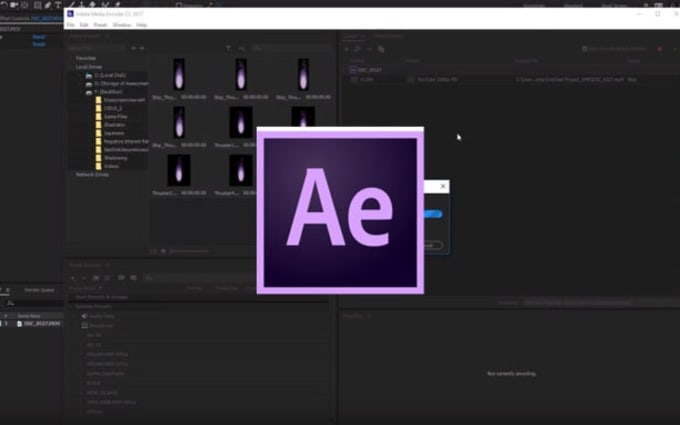Click the new preset plus icon in Preset Browser

pyautogui.click(x=72, y=278)
